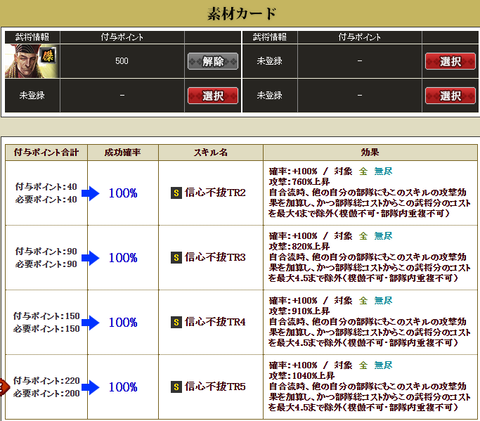Click the 100% success rate for 信心不抜TR2
Screen dimensions: 480x421
123,193
